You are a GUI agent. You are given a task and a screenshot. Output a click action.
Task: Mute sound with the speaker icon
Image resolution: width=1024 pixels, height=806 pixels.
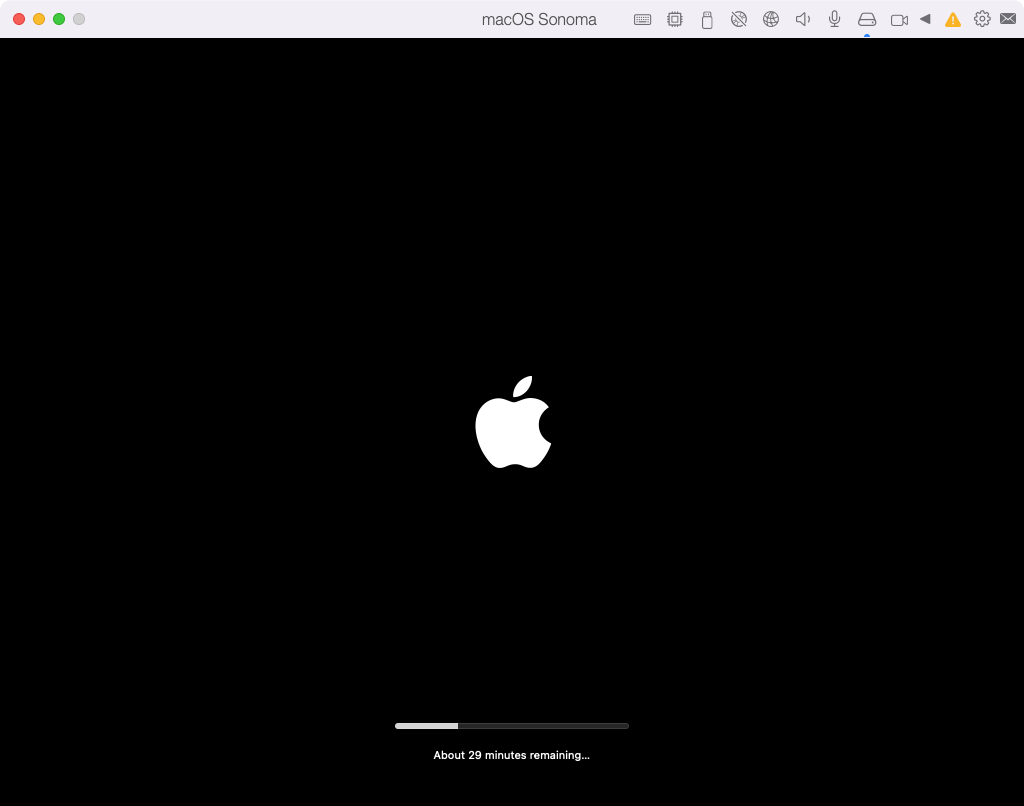click(802, 19)
